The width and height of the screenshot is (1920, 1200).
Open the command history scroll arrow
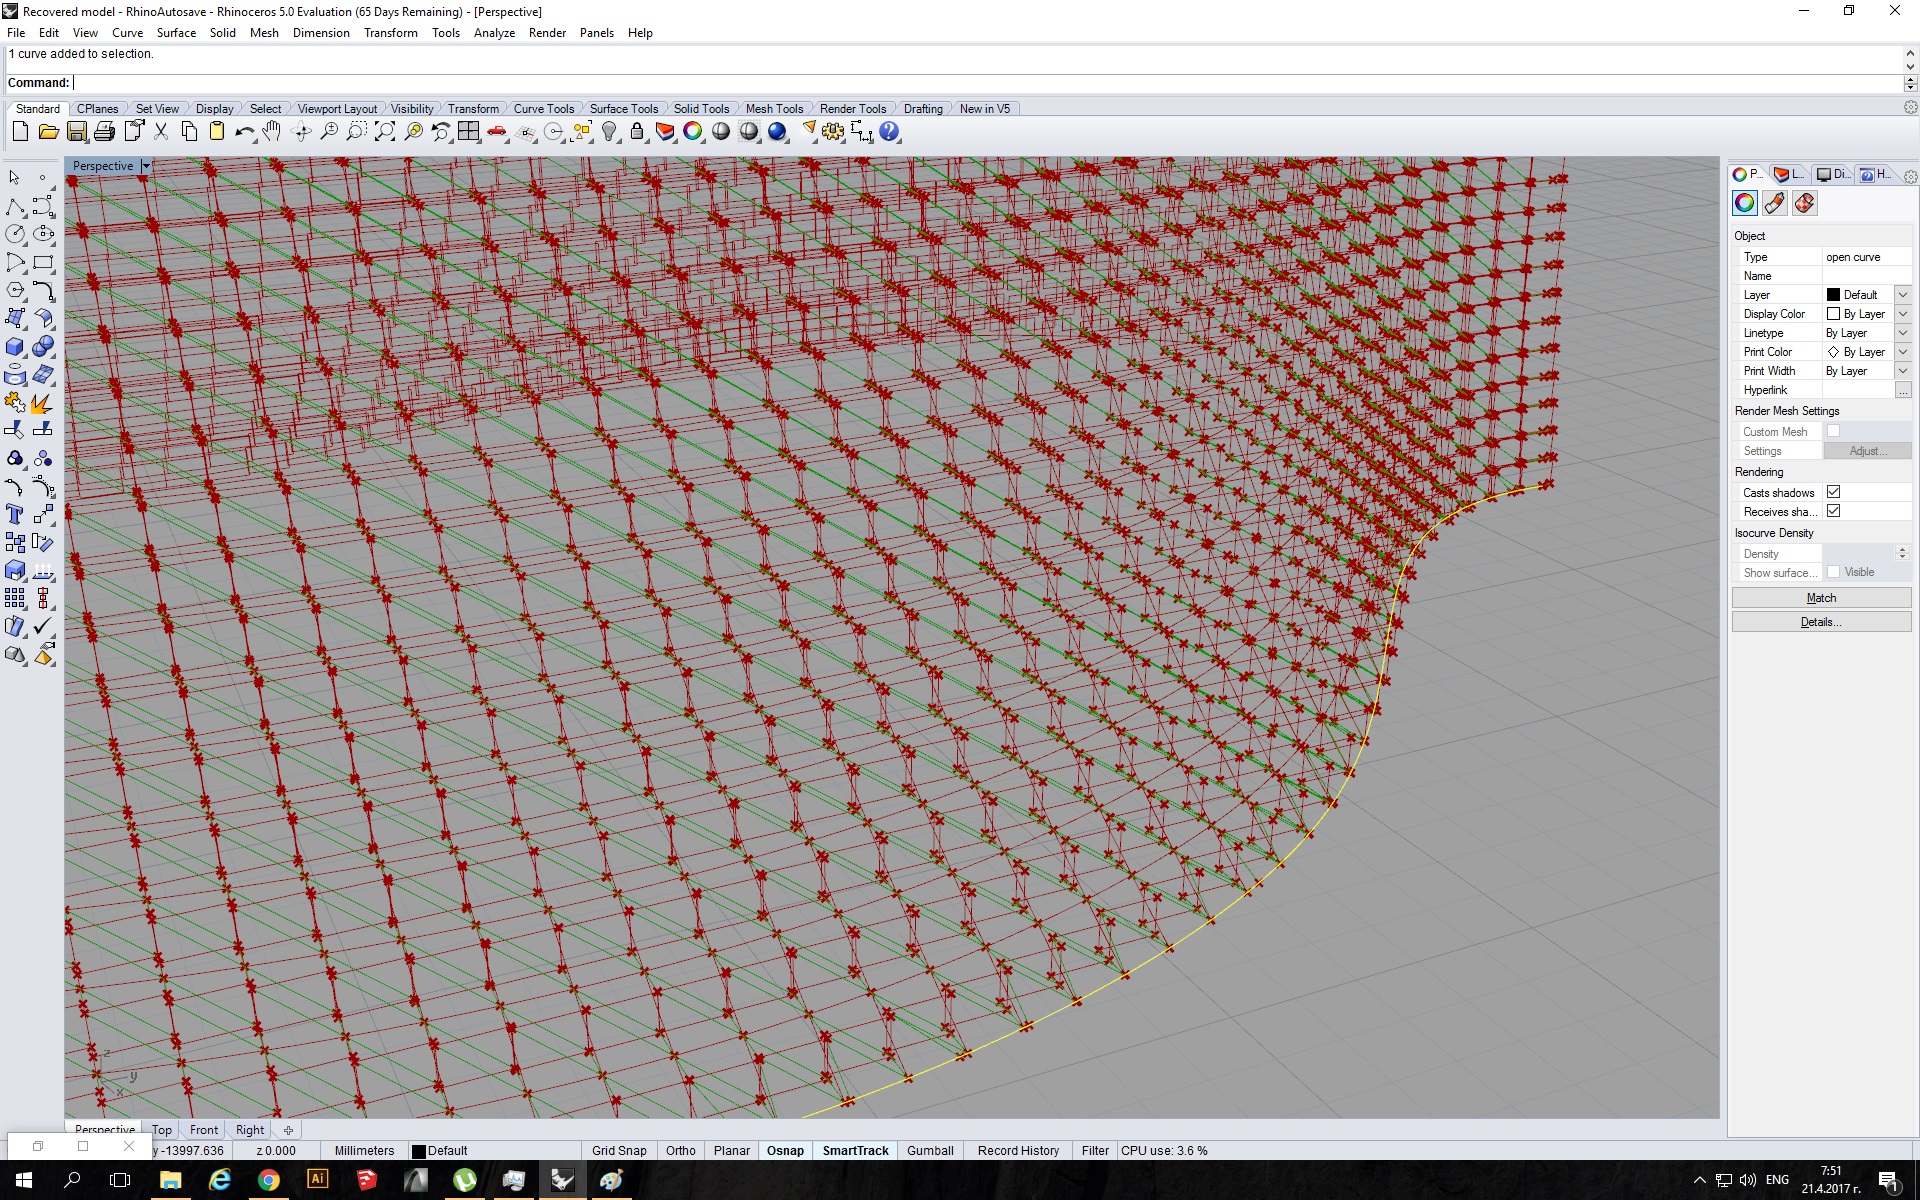(x=1910, y=54)
